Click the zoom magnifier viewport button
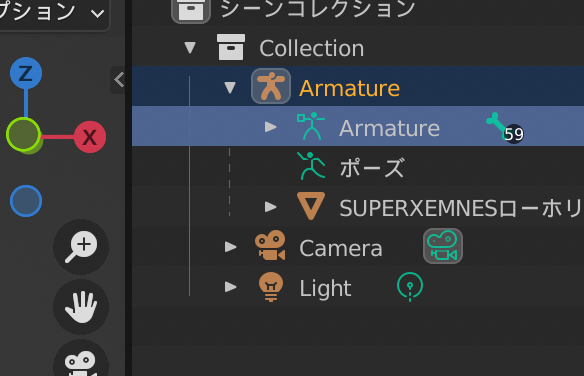Screen dimensions: 584x376 point(81,247)
